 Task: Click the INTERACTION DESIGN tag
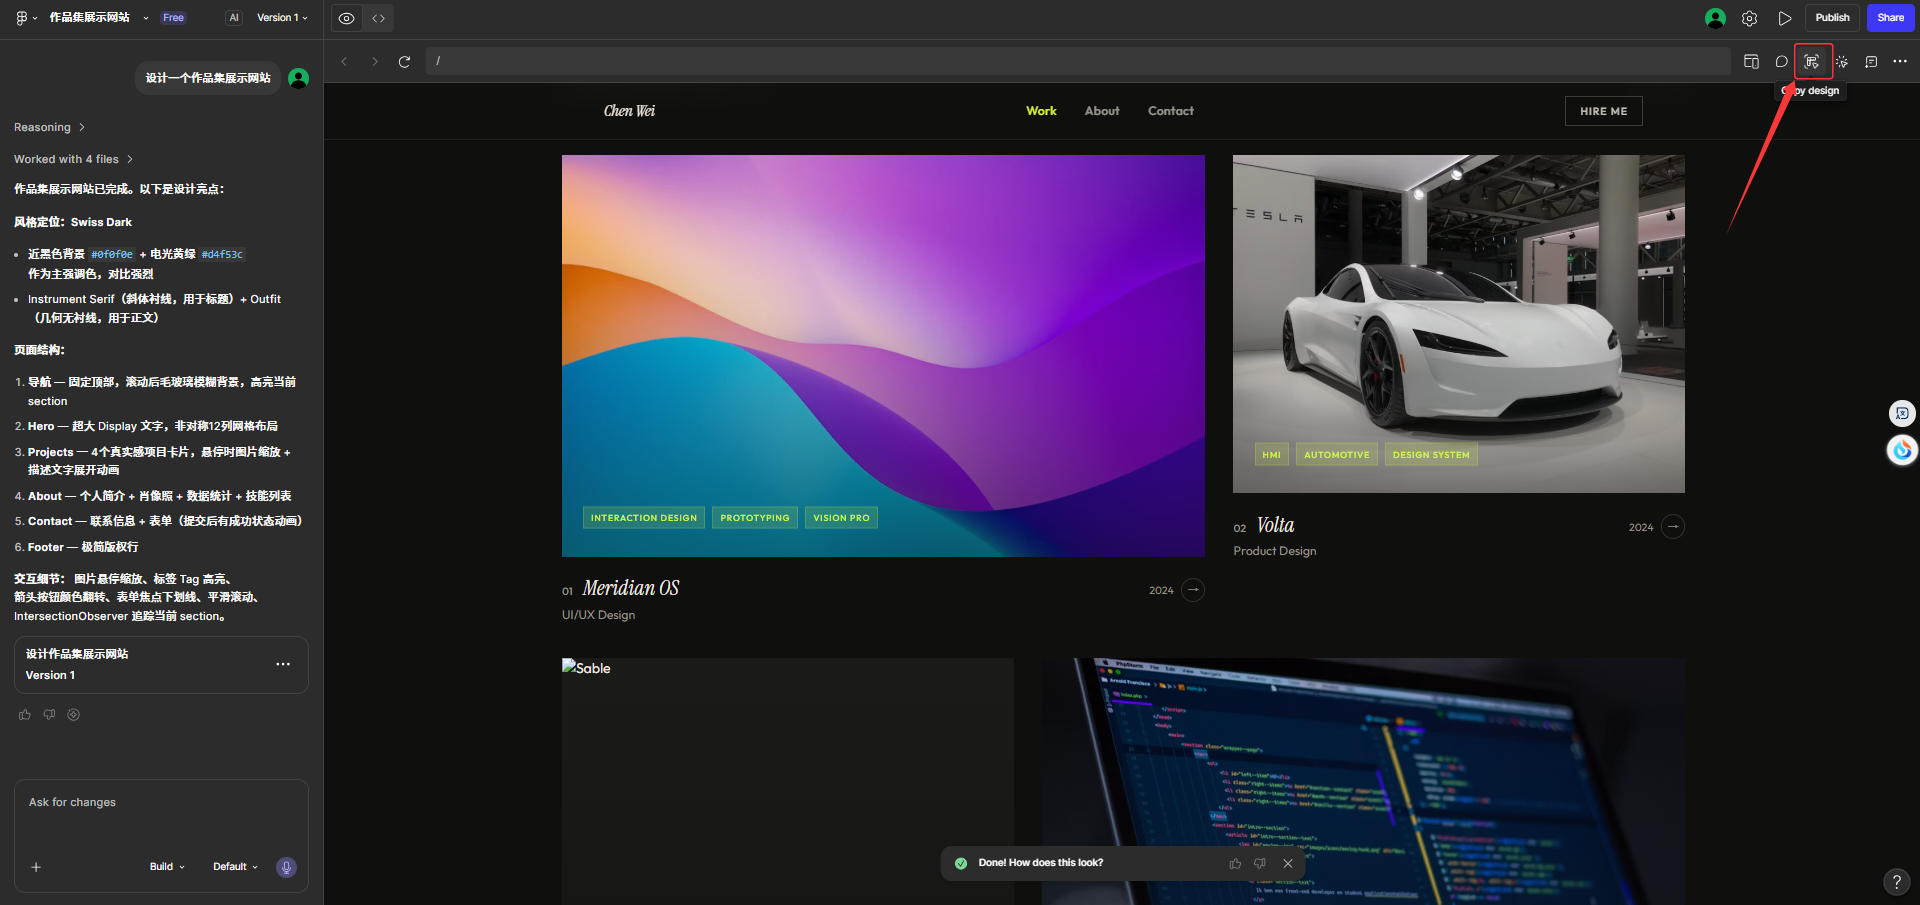point(644,518)
